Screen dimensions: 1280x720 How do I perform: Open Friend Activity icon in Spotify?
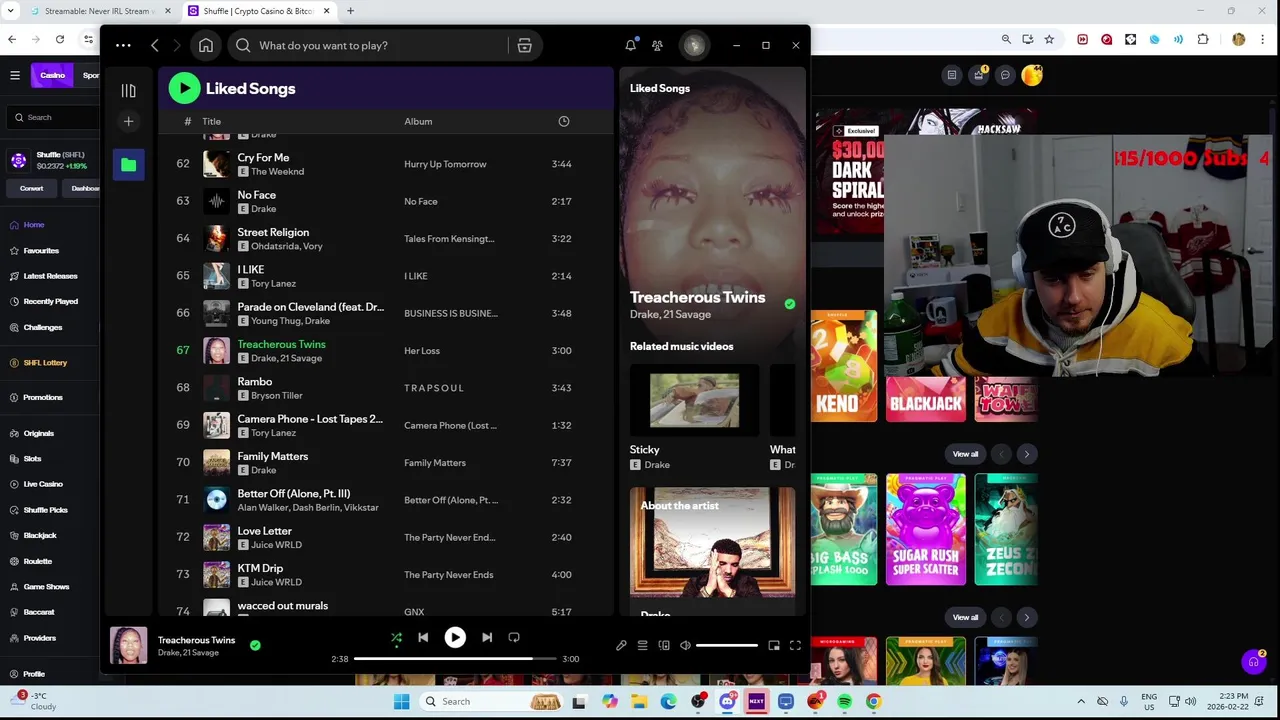(x=657, y=45)
